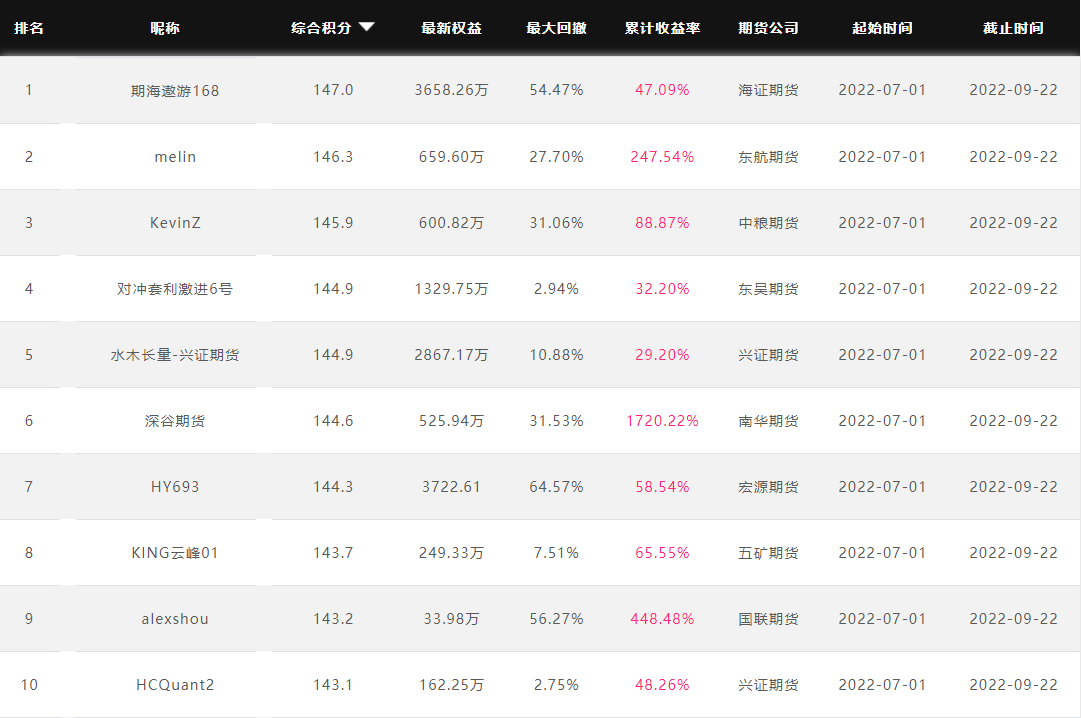Click equity value 3658.26万

(x=452, y=90)
